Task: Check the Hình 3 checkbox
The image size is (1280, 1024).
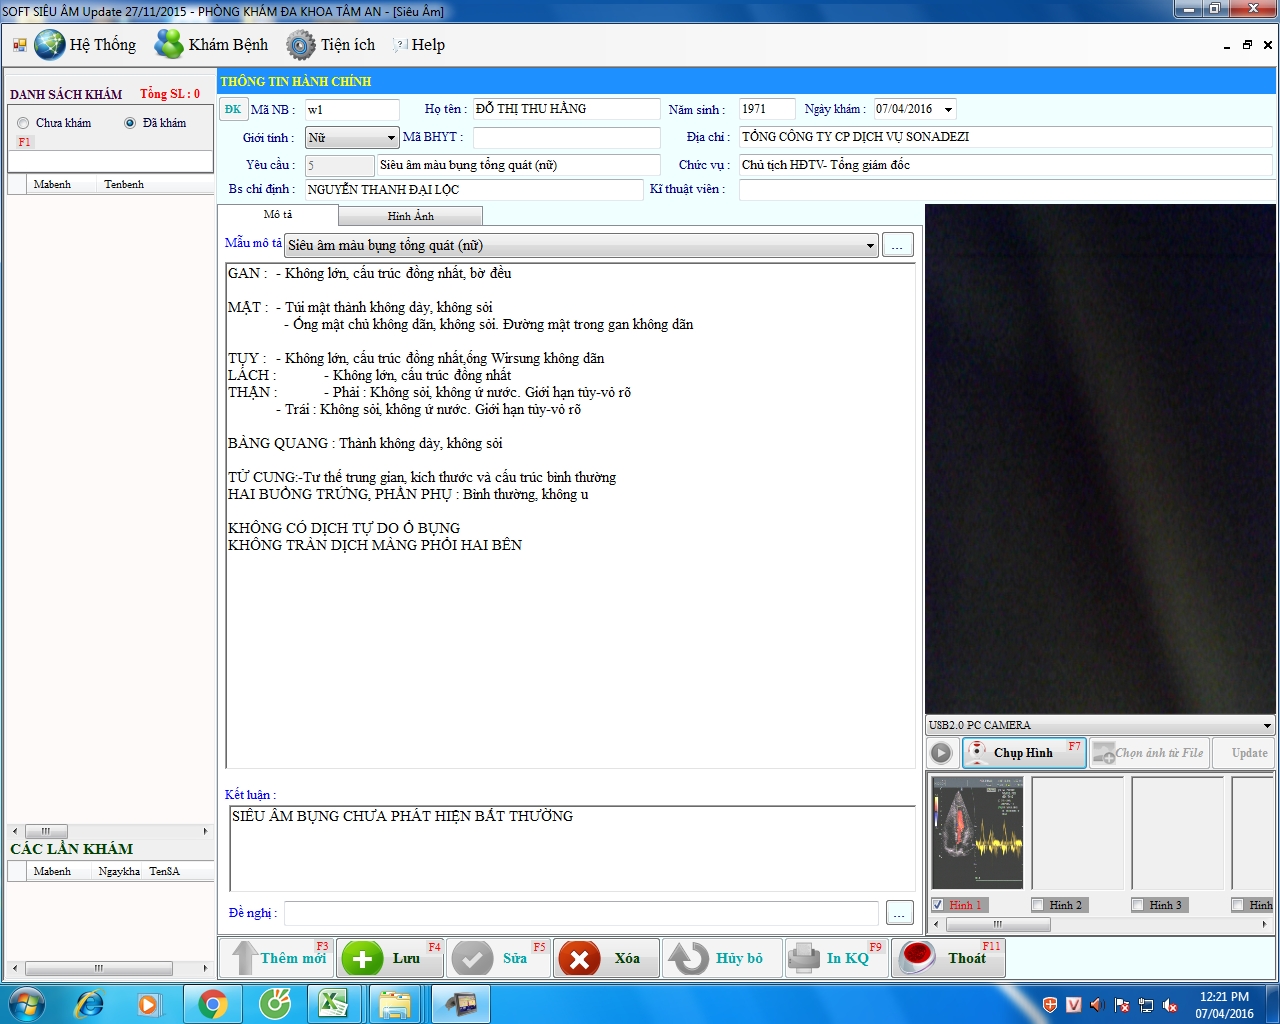Action: [1137, 905]
